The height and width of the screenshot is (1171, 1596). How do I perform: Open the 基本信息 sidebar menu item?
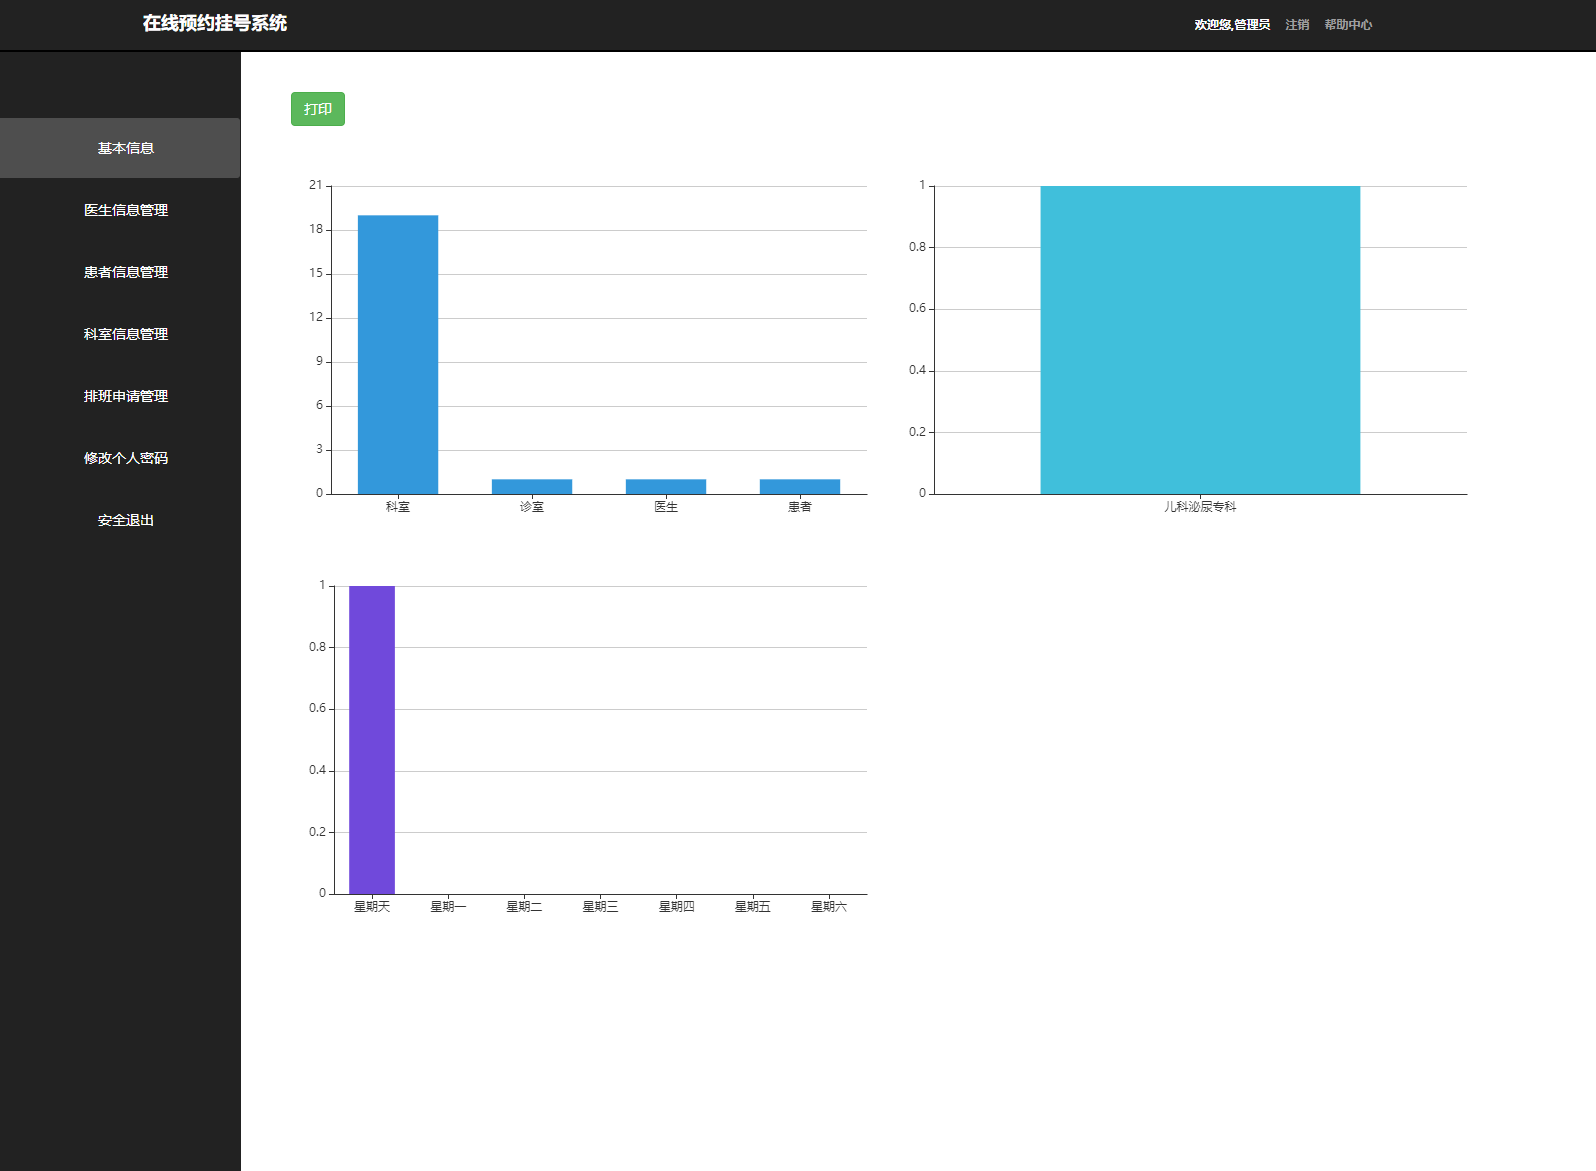pos(125,148)
